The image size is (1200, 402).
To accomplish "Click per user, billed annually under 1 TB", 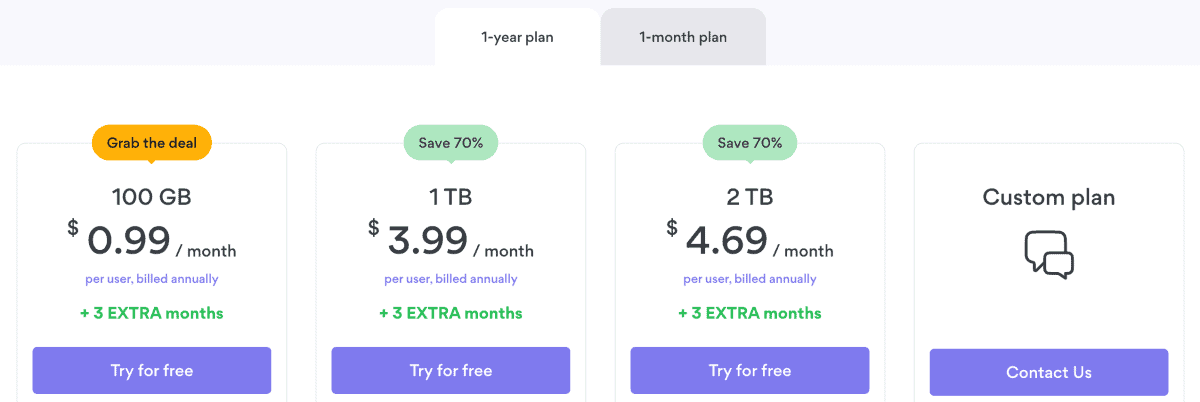I will pos(451,279).
